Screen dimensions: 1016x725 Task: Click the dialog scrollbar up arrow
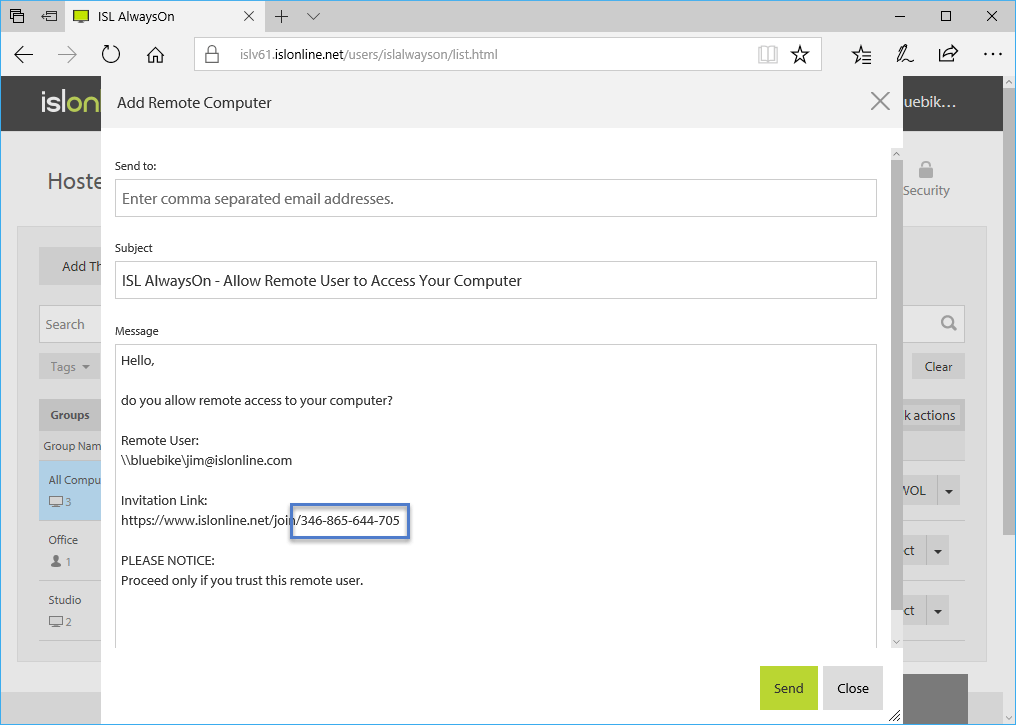897,154
